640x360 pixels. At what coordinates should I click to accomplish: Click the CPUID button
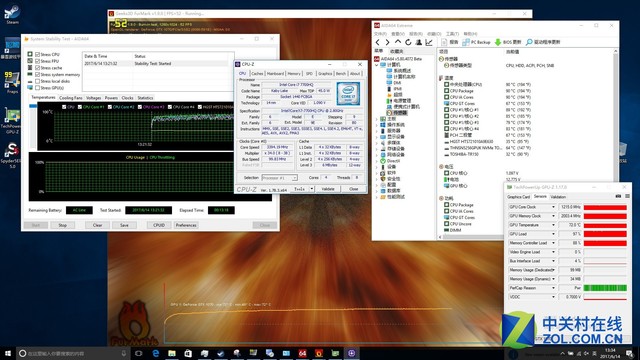click(x=159, y=225)
